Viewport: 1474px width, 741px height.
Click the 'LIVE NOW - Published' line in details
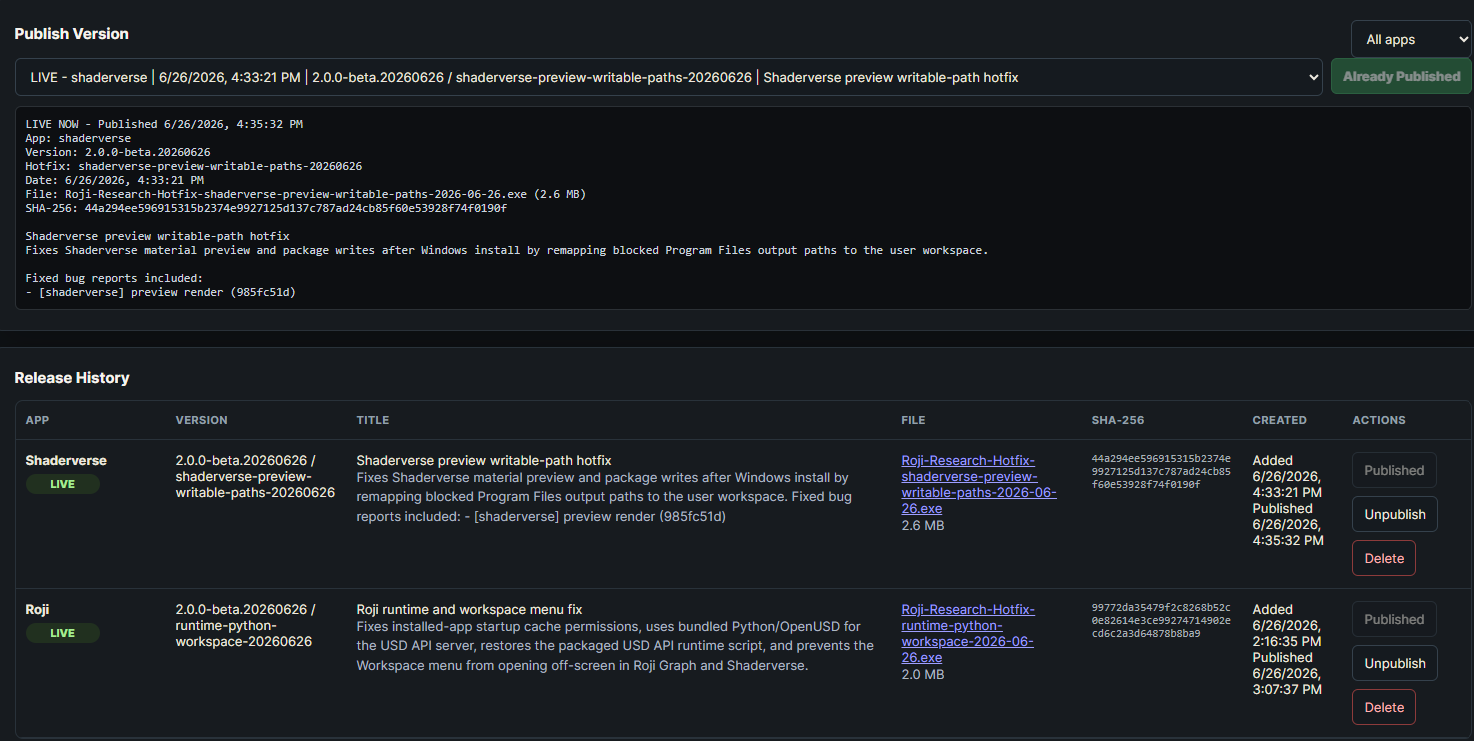pyautogui.click(x=164, y=124)
